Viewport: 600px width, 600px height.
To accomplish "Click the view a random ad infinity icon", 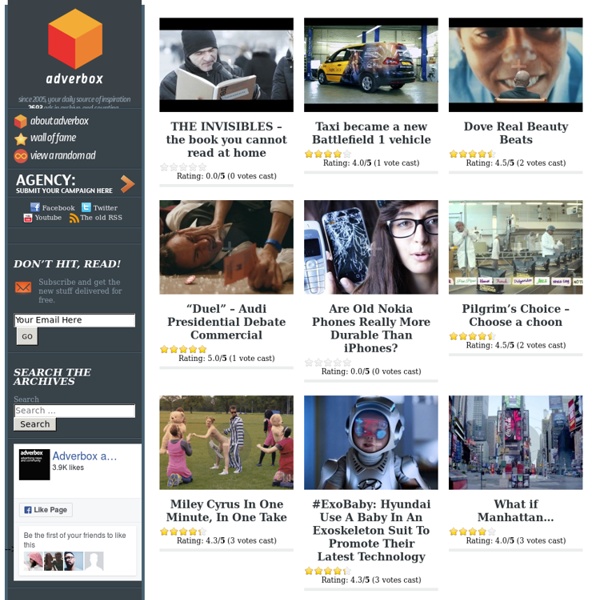I will (x=21, y=156).
